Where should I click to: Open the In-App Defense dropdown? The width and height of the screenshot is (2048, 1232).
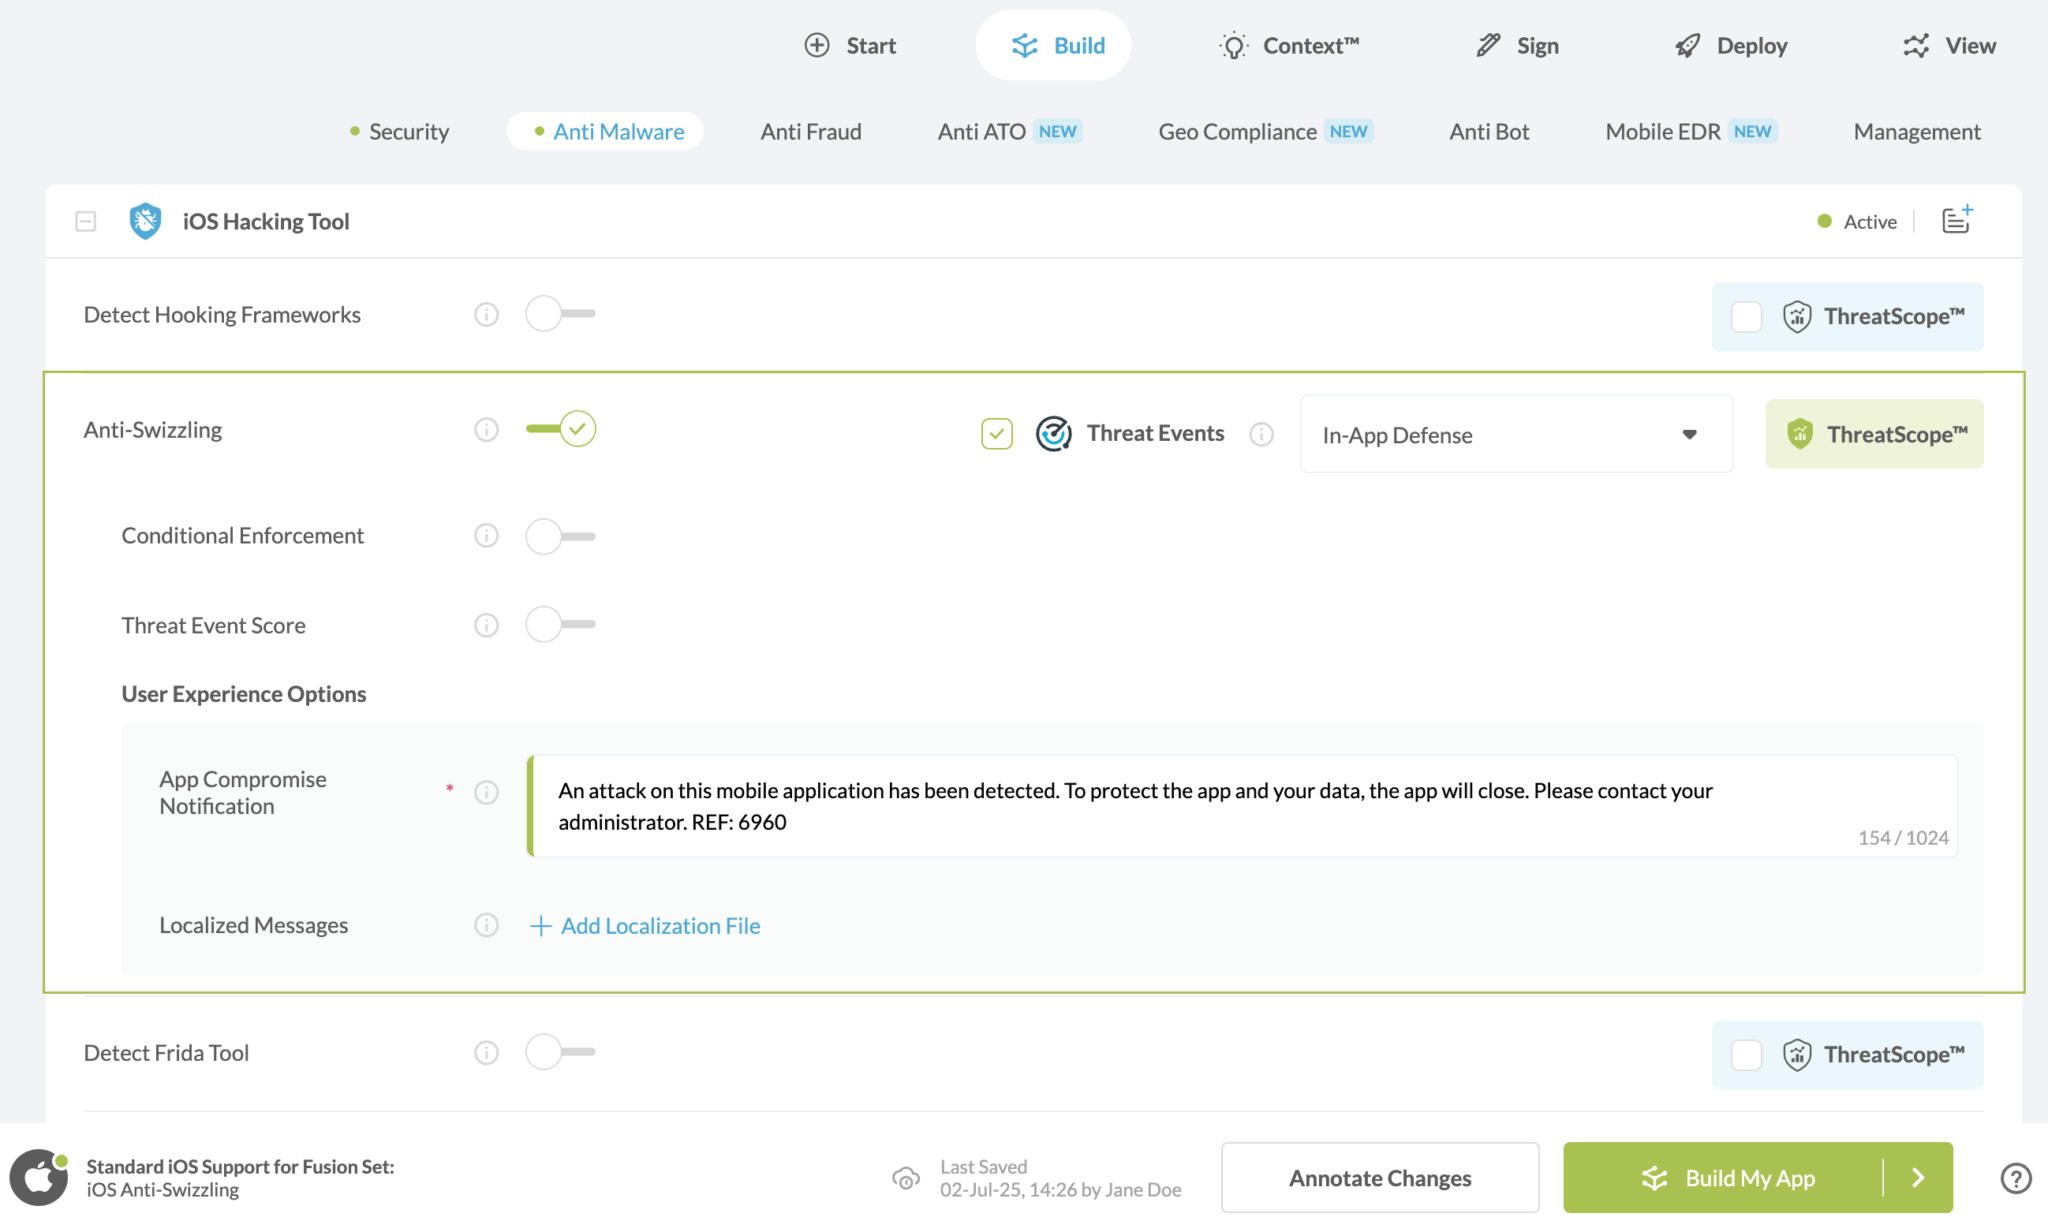(x=1515, y=434)
